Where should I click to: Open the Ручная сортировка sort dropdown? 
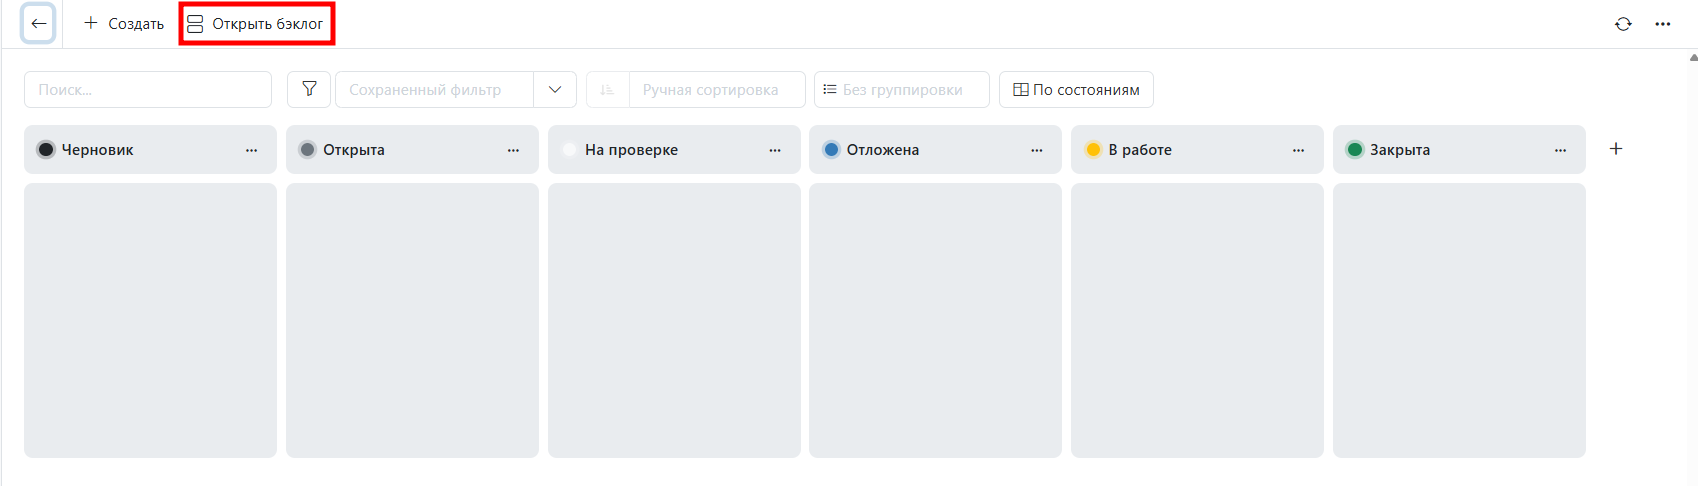point(717,89)
